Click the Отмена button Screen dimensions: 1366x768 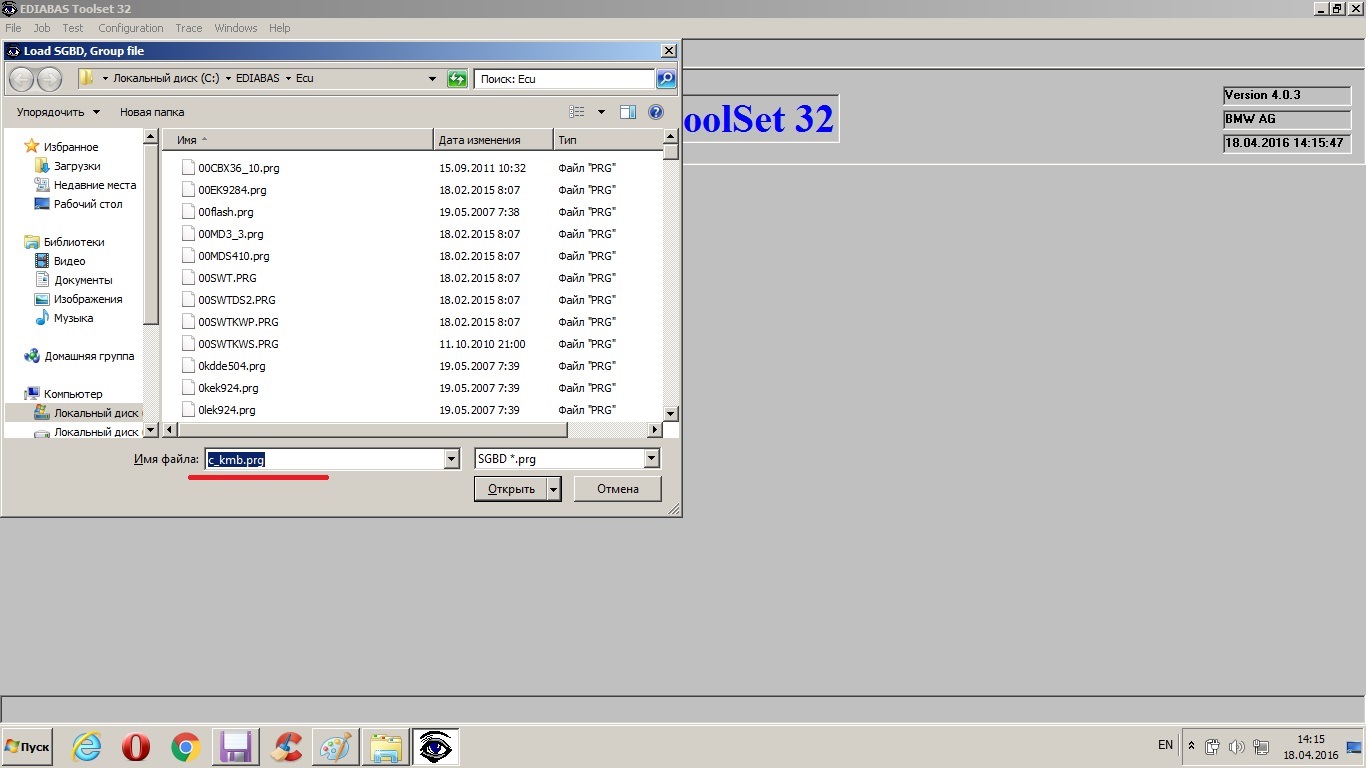click(x=618, y=489)
